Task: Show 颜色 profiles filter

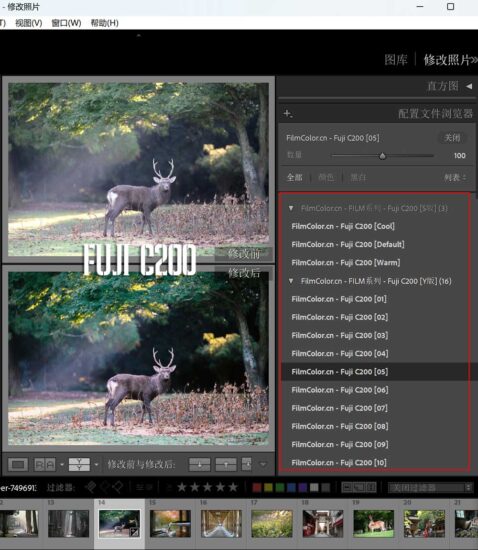Action: [x=326, y=177]
